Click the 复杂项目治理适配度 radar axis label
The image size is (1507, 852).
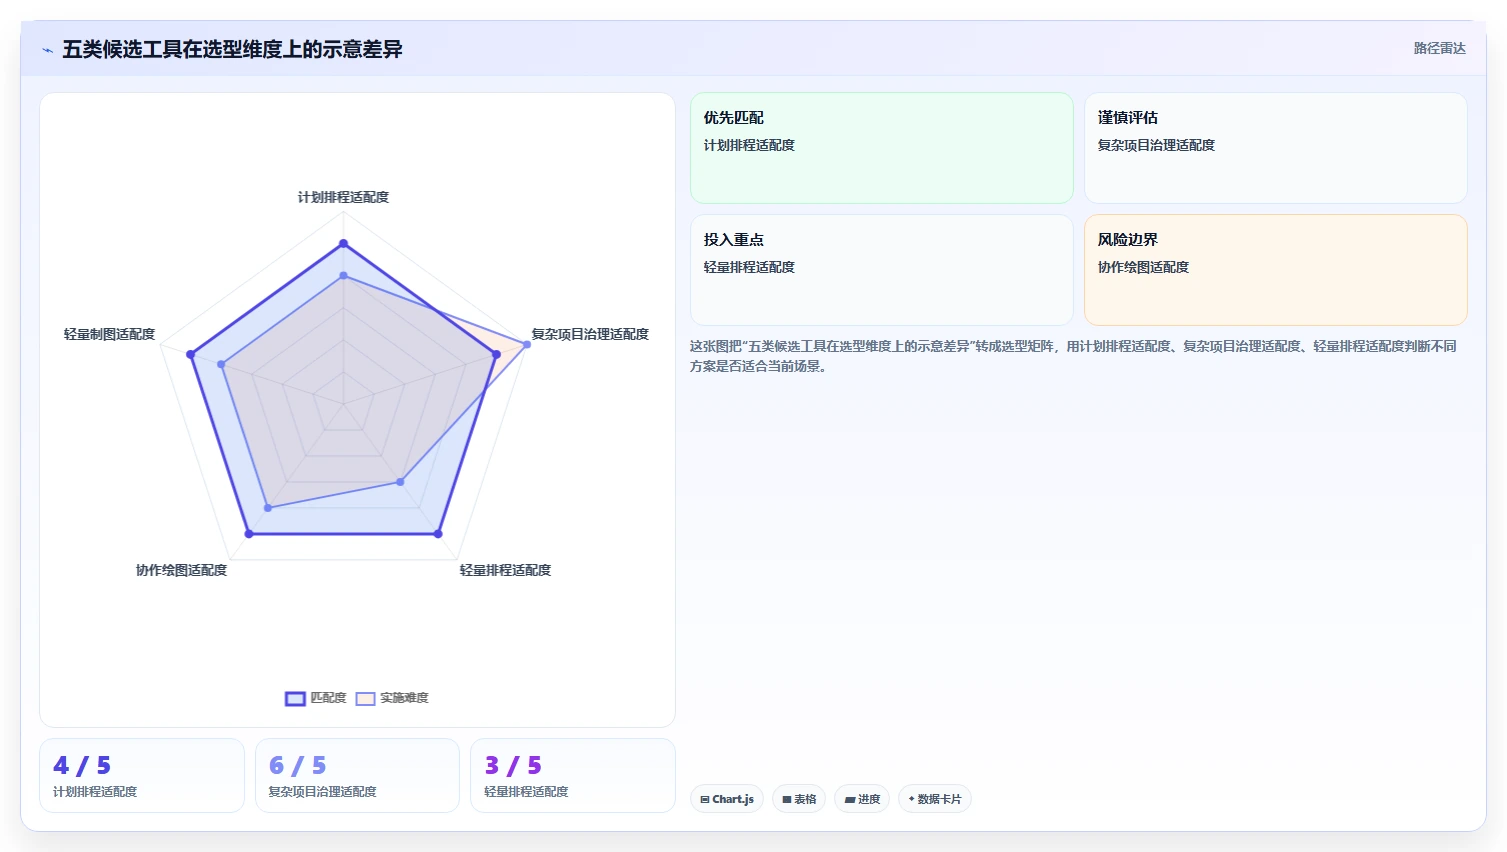pos(590,334)
